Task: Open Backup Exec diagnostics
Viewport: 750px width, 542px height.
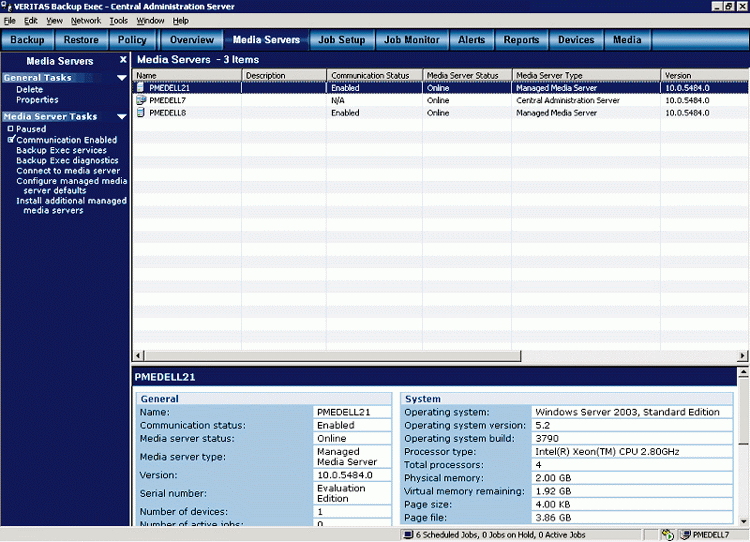Action: pos(67,160)
